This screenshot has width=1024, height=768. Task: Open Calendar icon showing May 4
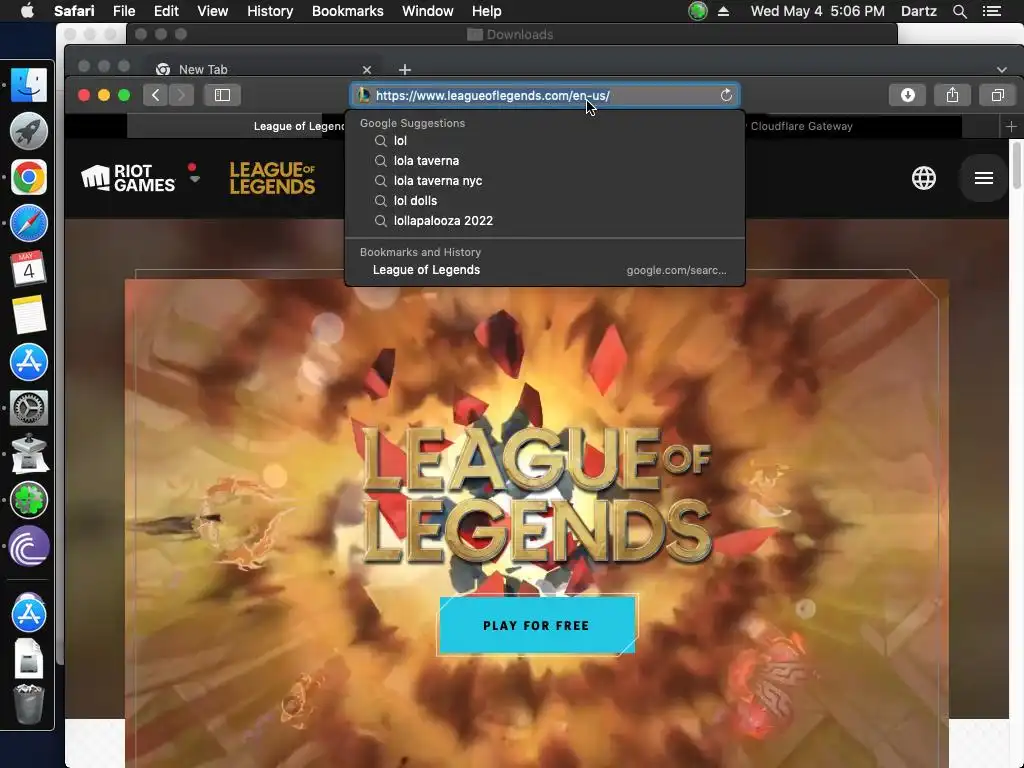[x=29, y=268]
